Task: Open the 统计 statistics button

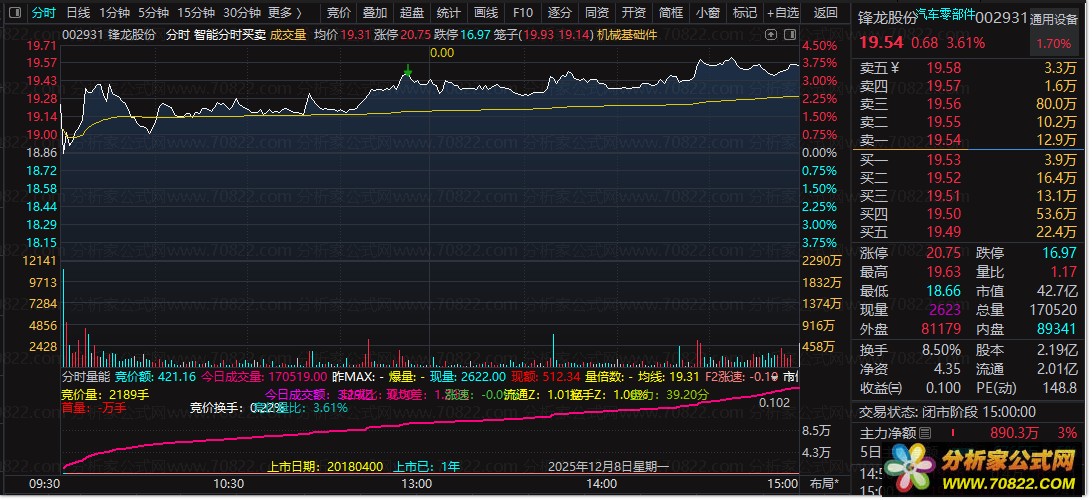Action: tap(448, 13)
